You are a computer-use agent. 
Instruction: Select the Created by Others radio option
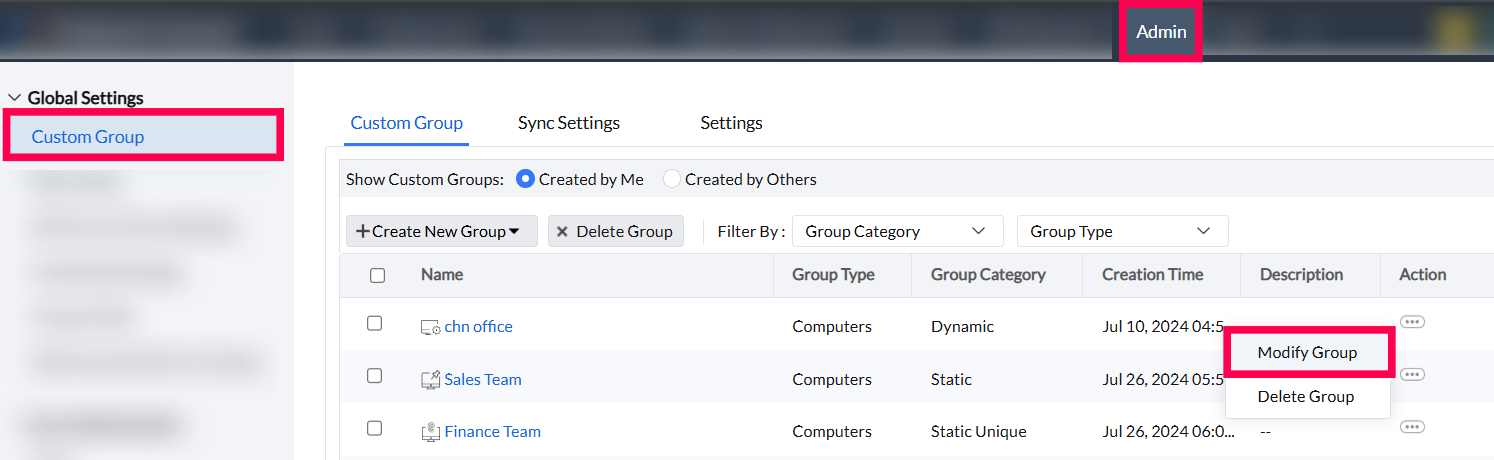point(672,179)
